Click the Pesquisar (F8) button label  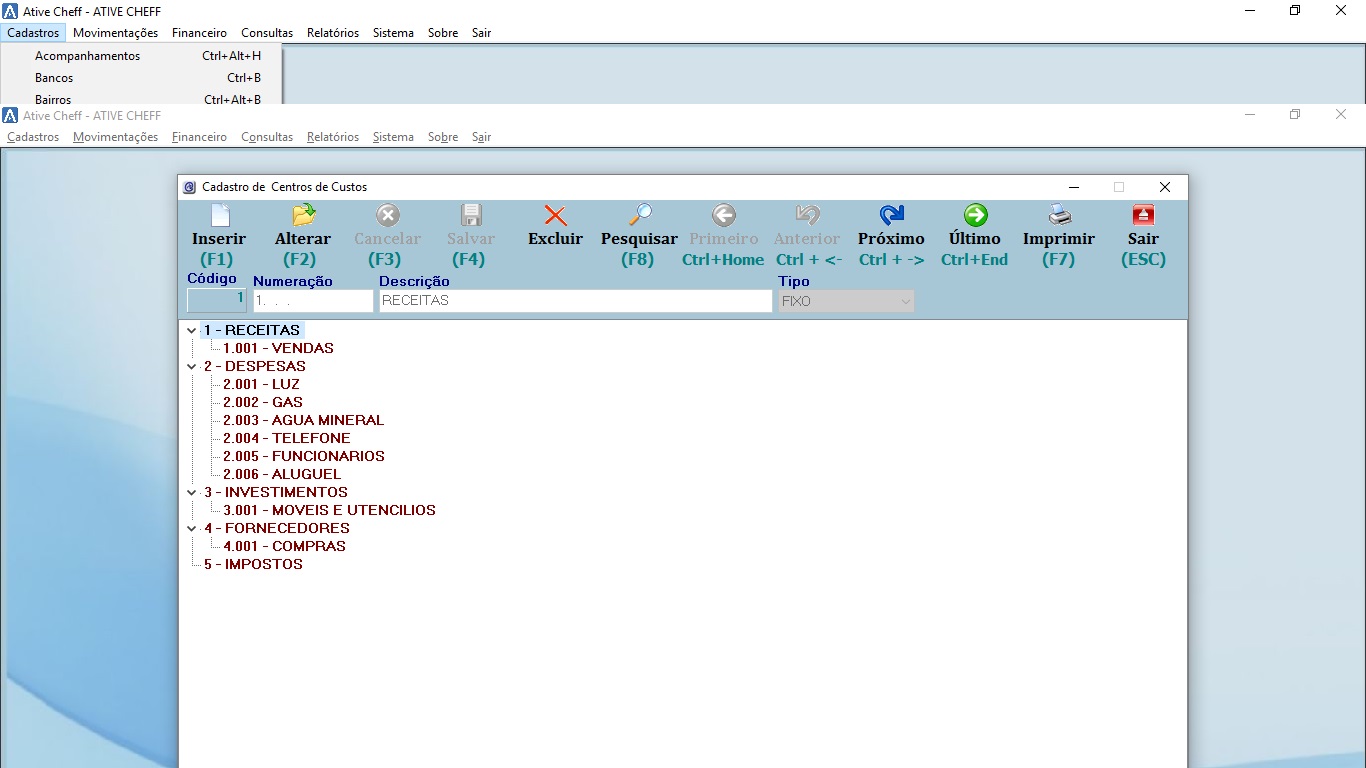tap(639, 249)
